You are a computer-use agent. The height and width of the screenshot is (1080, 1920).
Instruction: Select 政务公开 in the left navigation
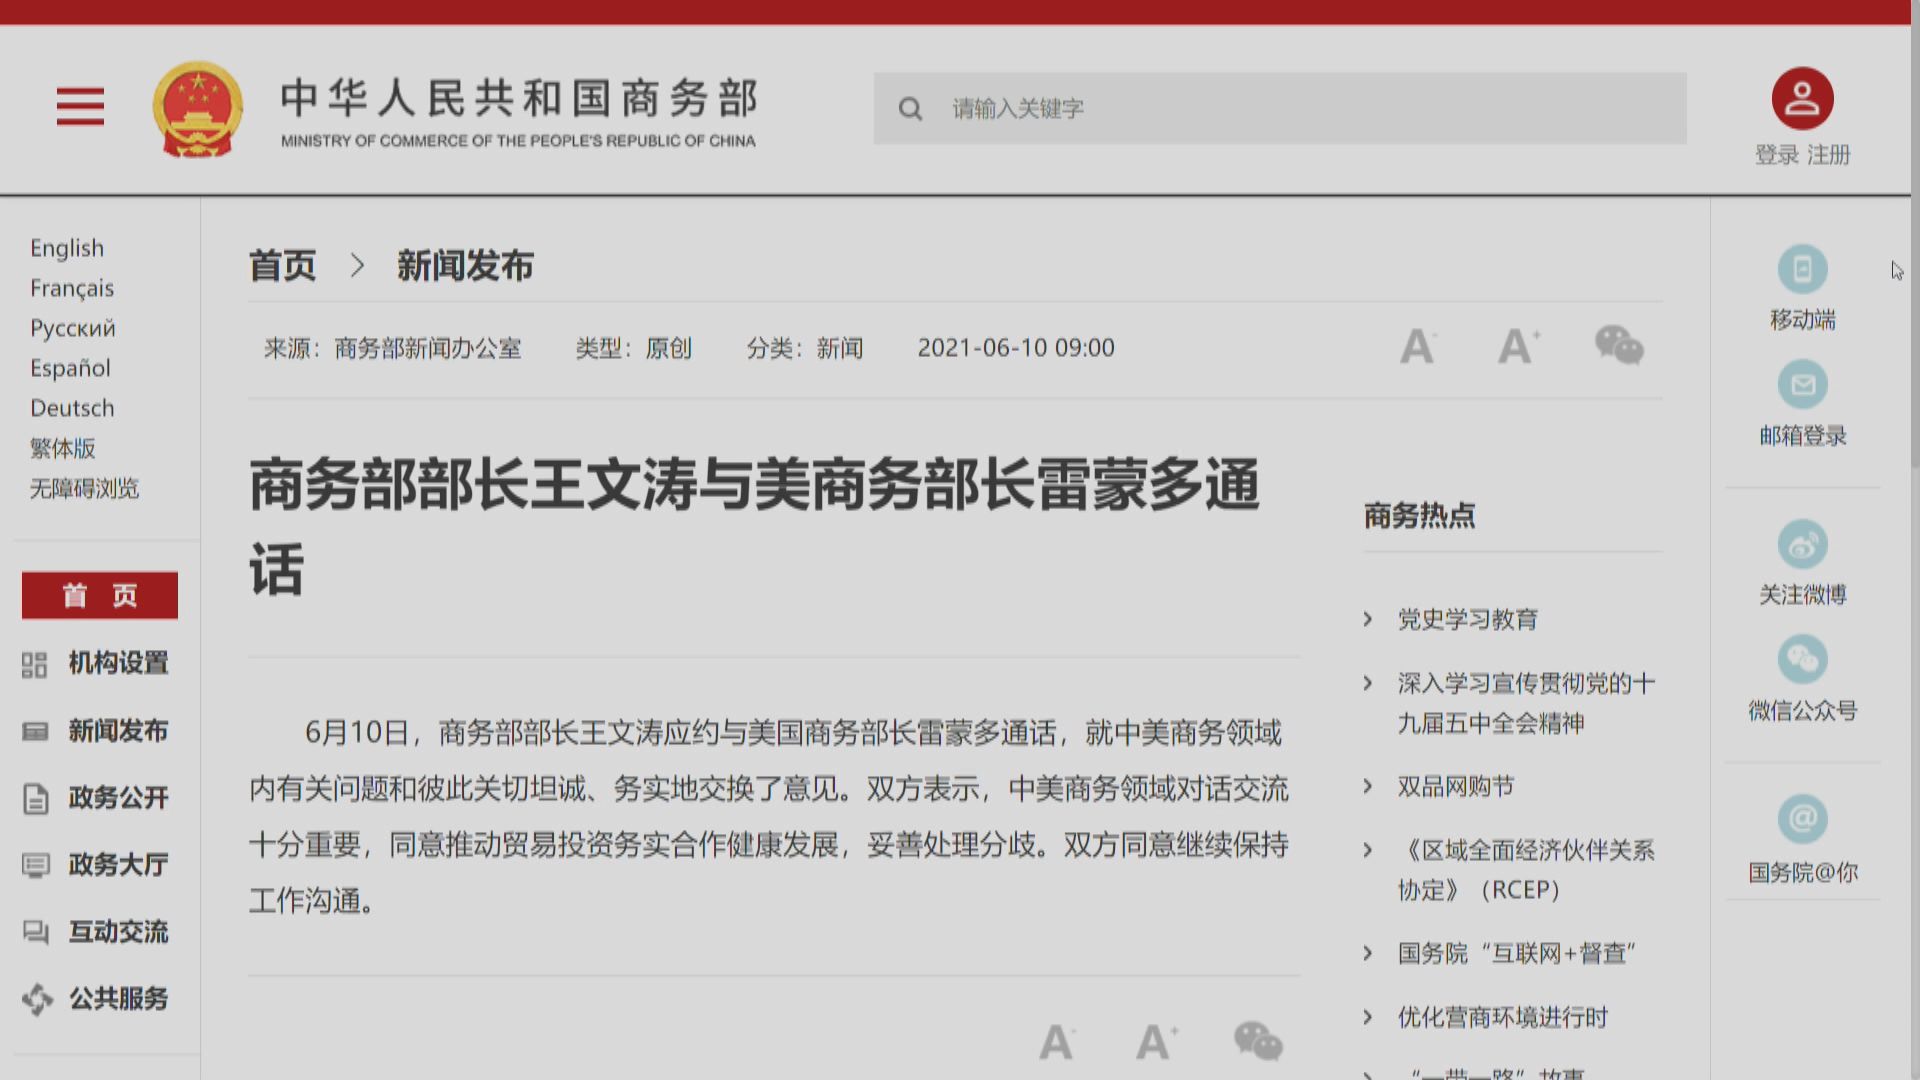click(x=117, y=798)
